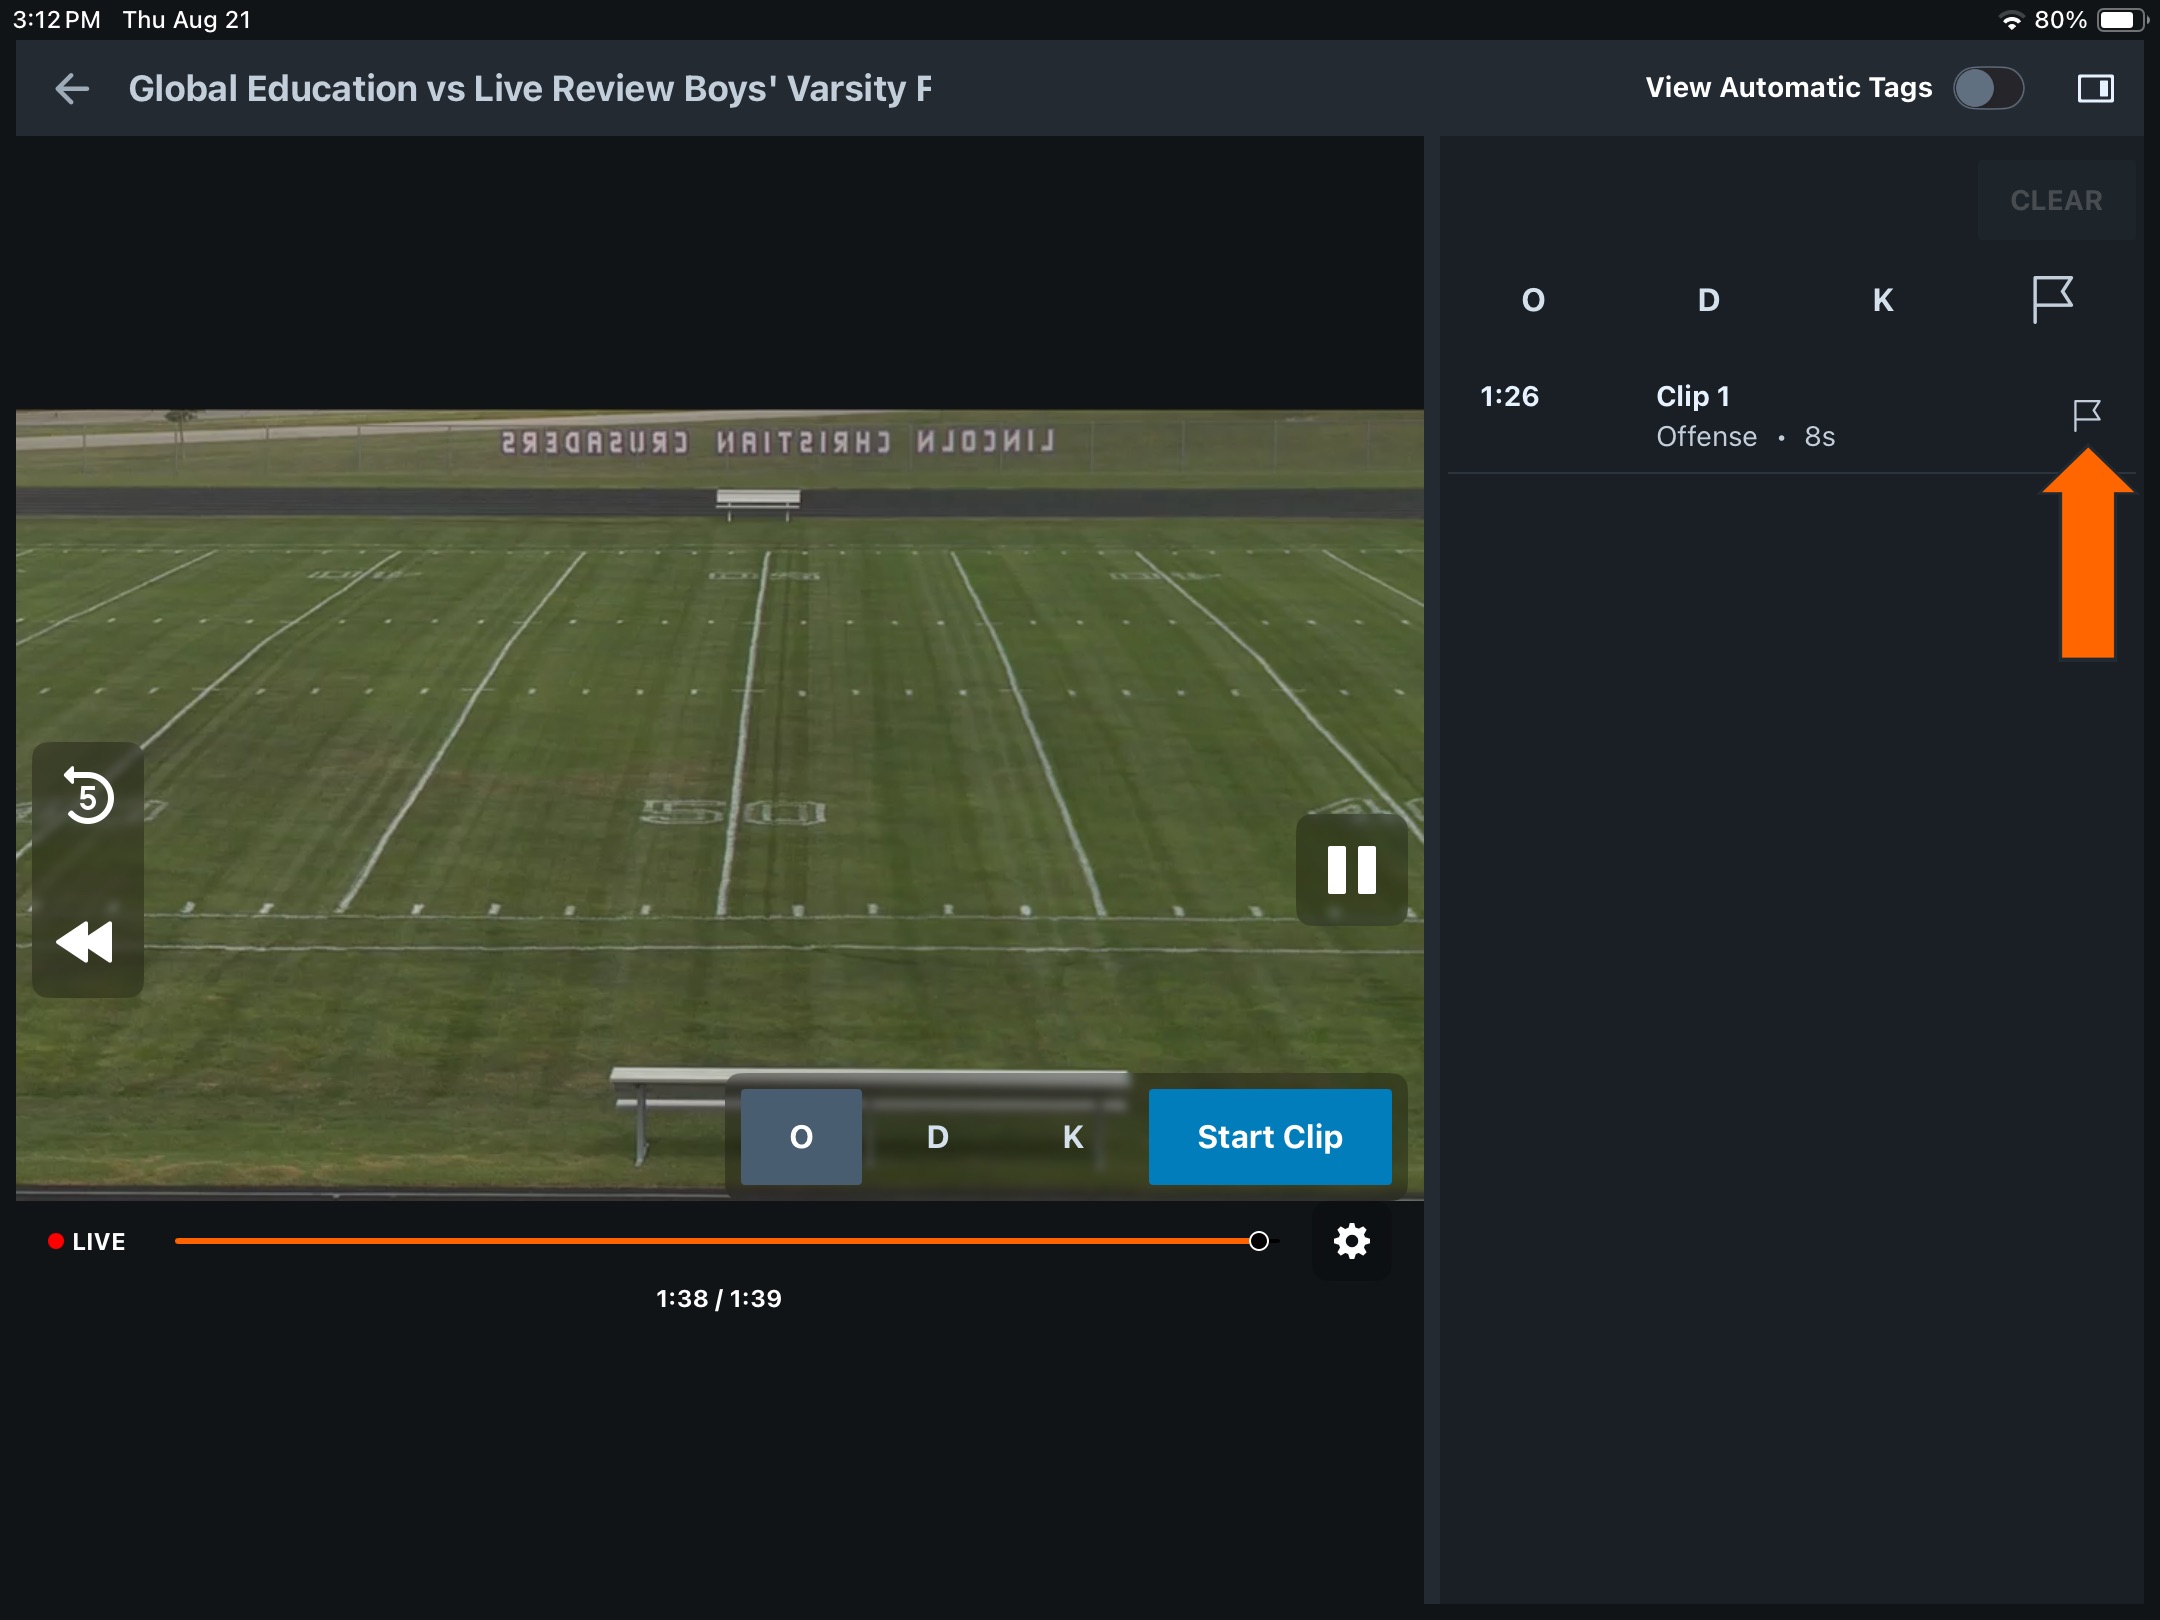The image size is (2160, 1620).
Task: Open video settings gear
Action: coord(1351,1241)
